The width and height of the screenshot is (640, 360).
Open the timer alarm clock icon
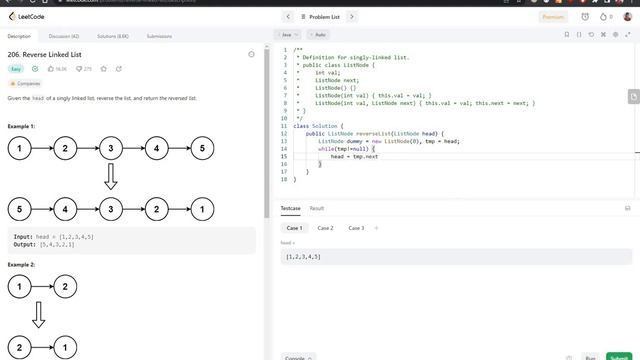pyautogui.click(x=585, y=17)
